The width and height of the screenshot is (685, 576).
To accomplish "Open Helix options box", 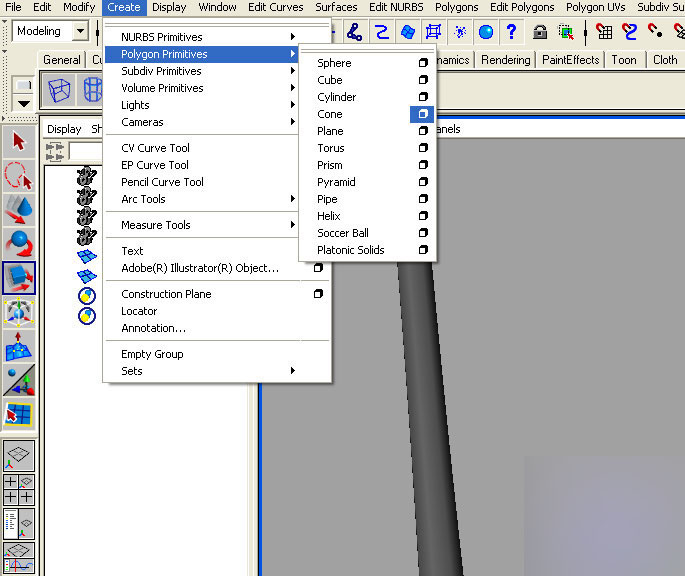I will coord(423,216).
